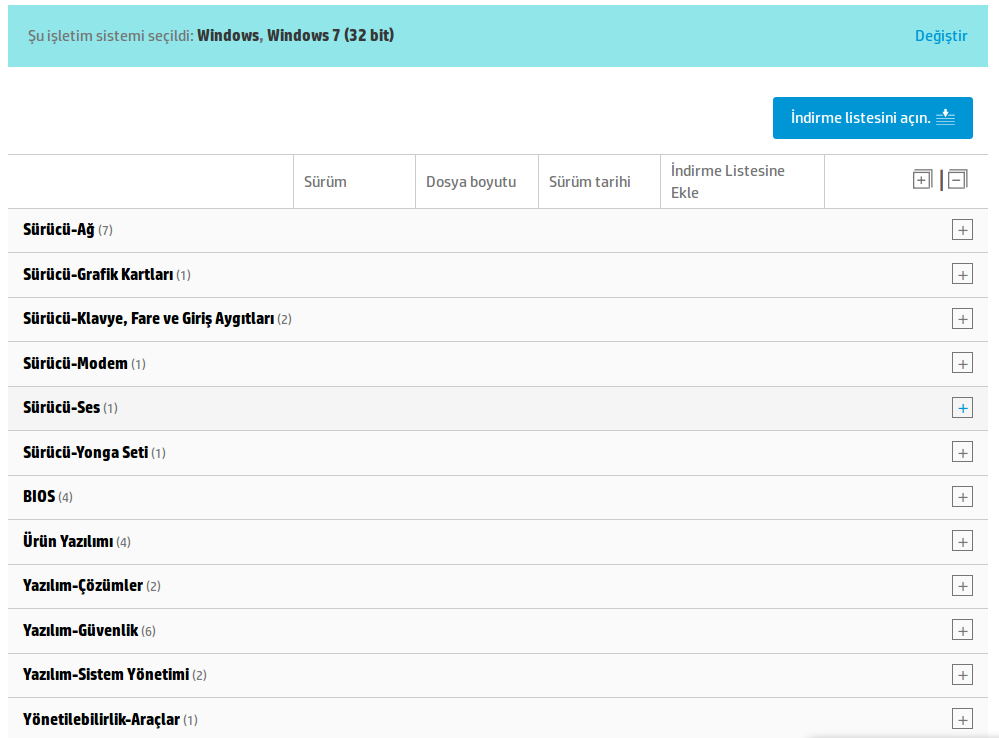Click the Sürücü-Ses row title
The width and height of the screenshot is (999, 738).
pos(61,407)
